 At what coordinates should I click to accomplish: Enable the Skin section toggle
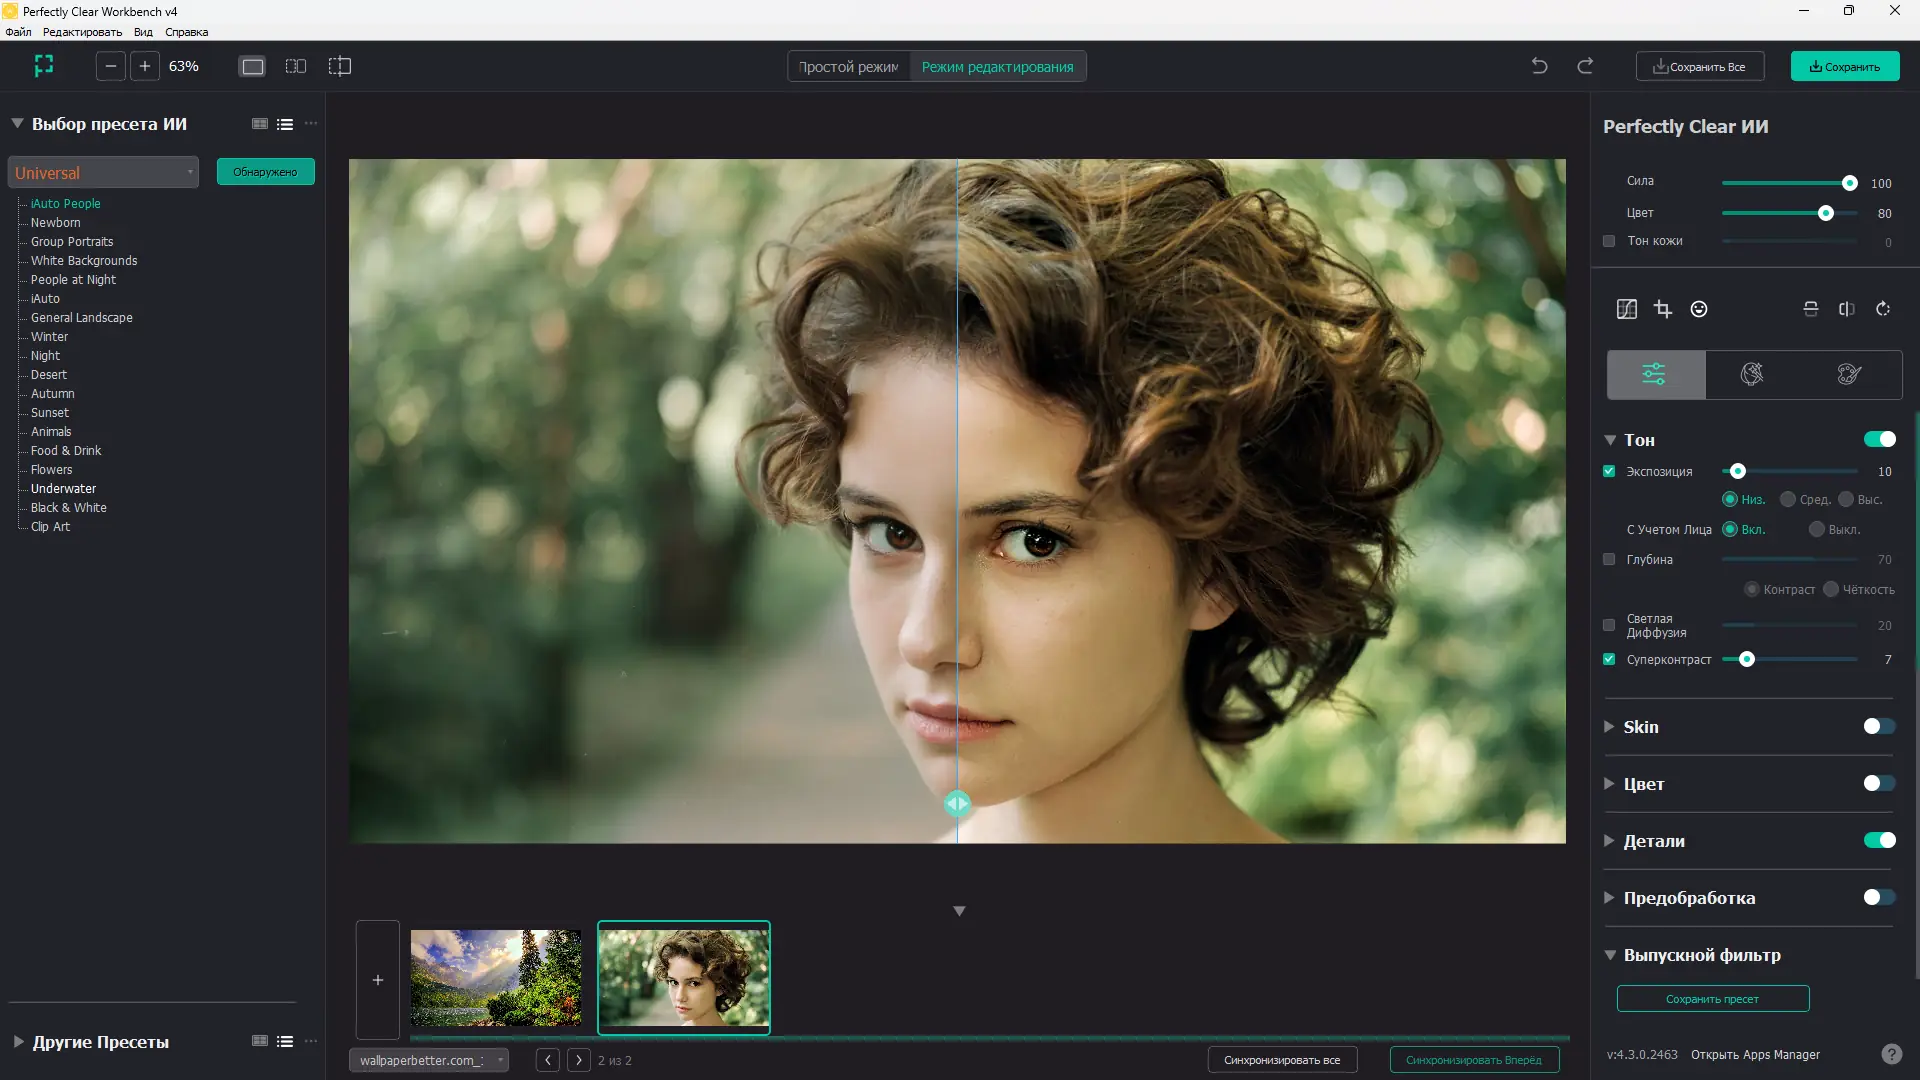pos(1879,727)
